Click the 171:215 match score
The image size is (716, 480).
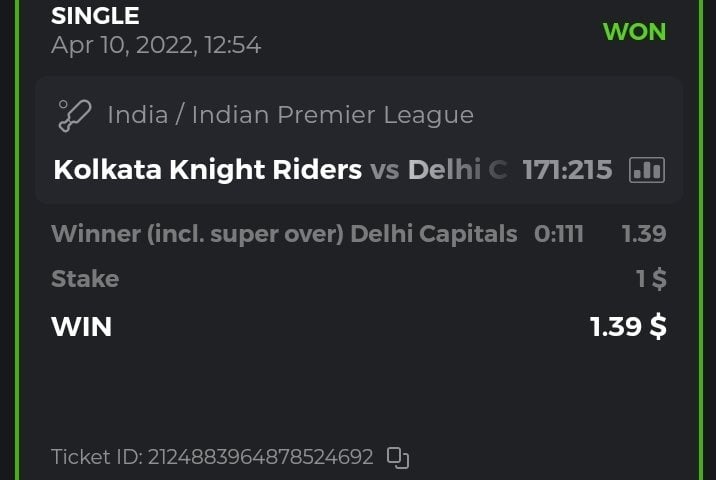coord(567,170)
